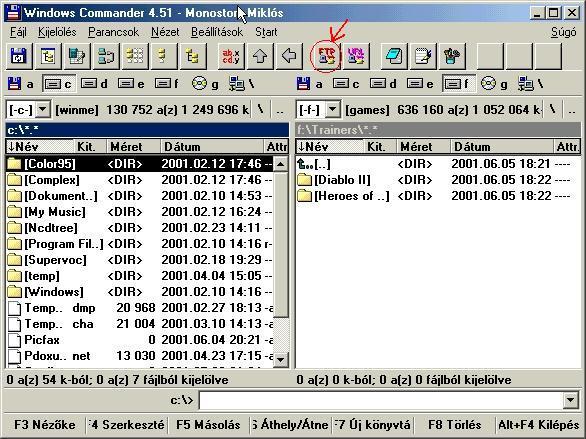Sort left panel by Dátum column header
586x439 pixels.
click(x=212, y=146)
